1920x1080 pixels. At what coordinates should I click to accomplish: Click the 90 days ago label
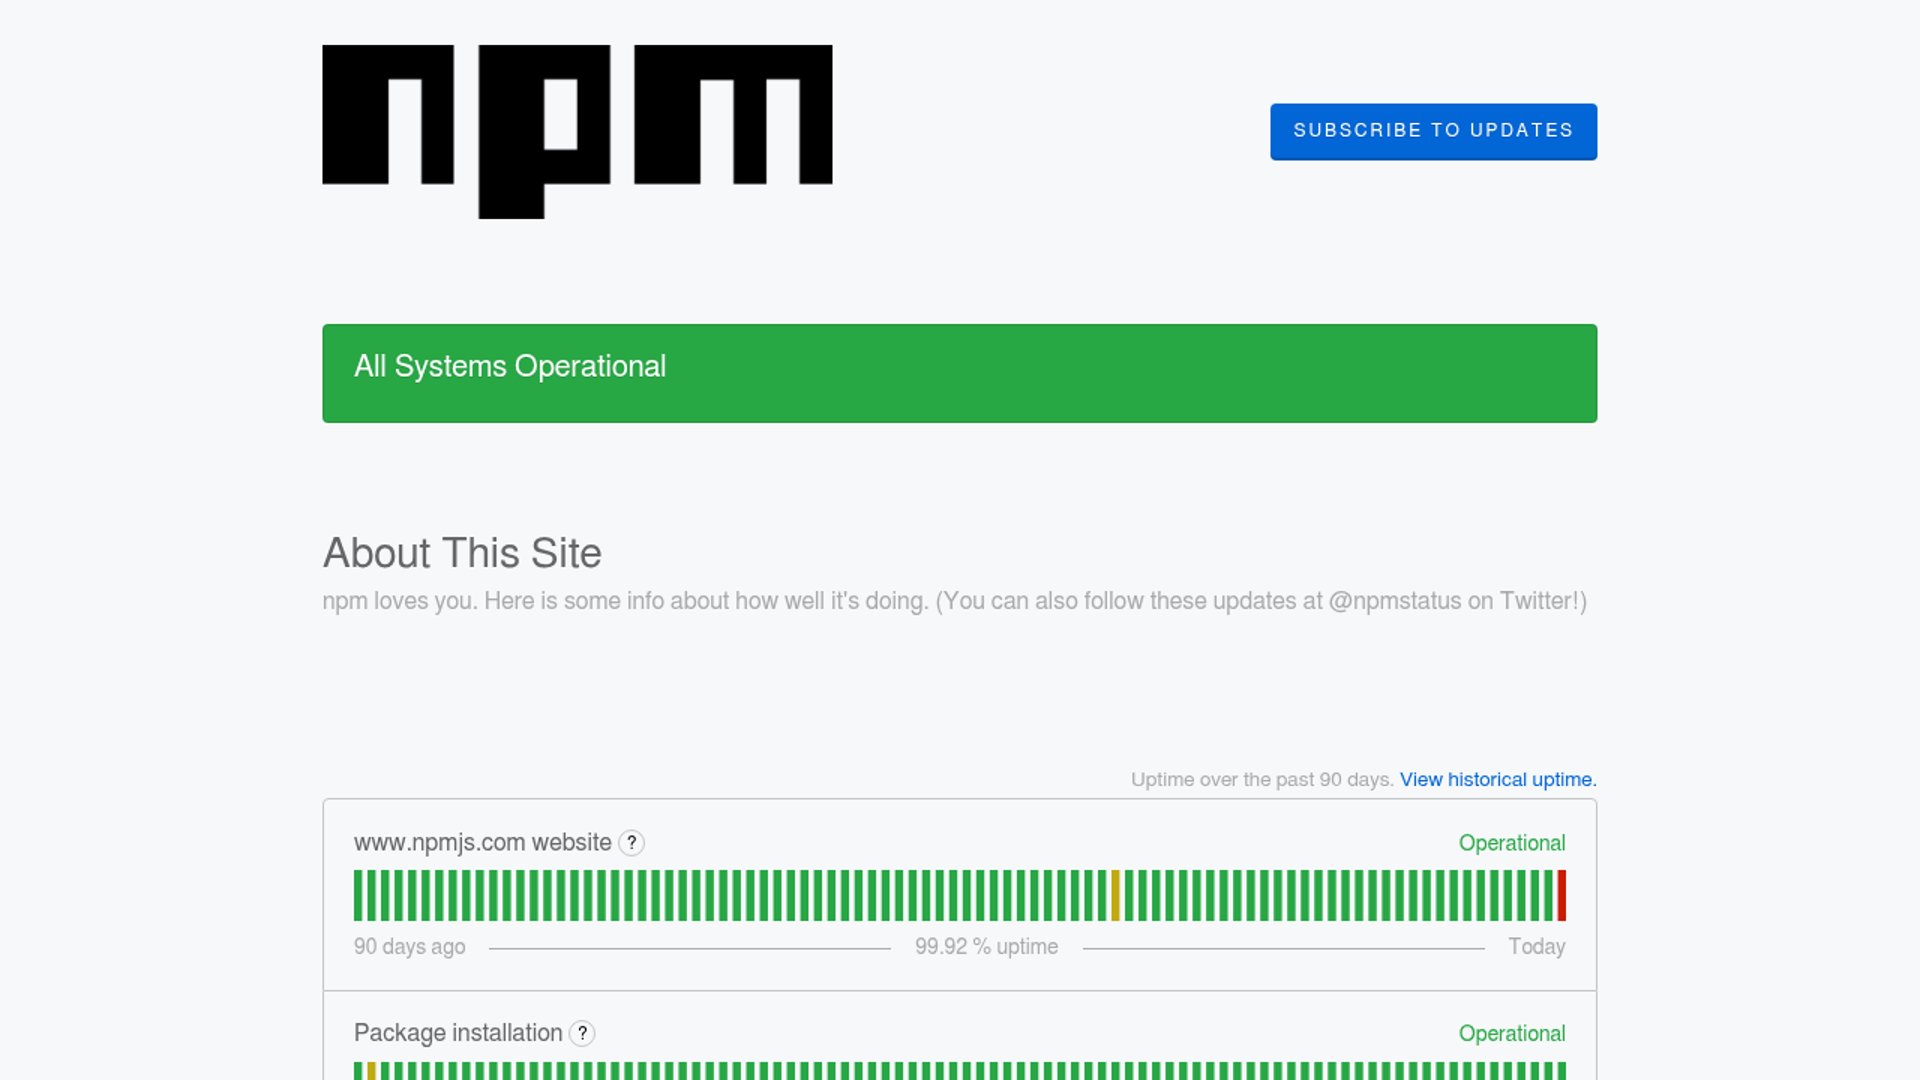(x=409, y=946)
